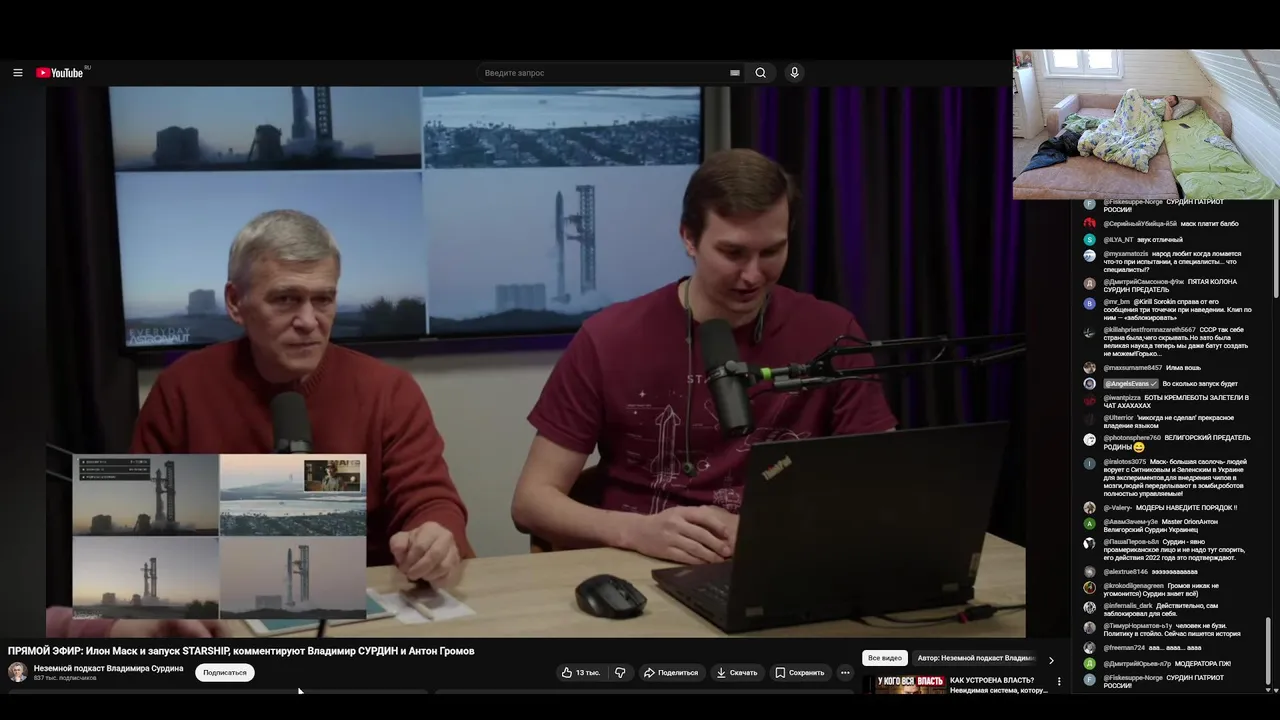This screenshot has width=1280, height=720.
Task: Click message 'маск платит балбо'
Action: click(x=1209, y=224)
